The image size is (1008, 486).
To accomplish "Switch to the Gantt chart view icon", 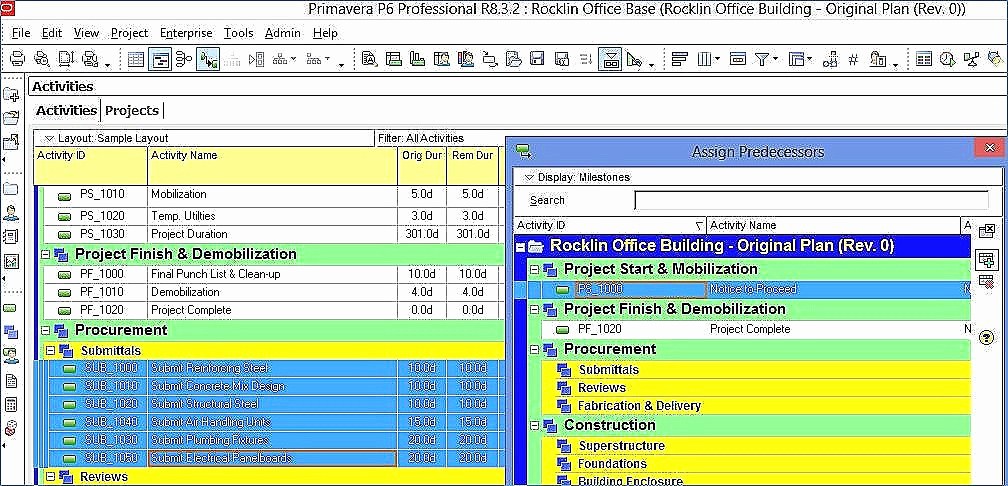I will 159,59.
